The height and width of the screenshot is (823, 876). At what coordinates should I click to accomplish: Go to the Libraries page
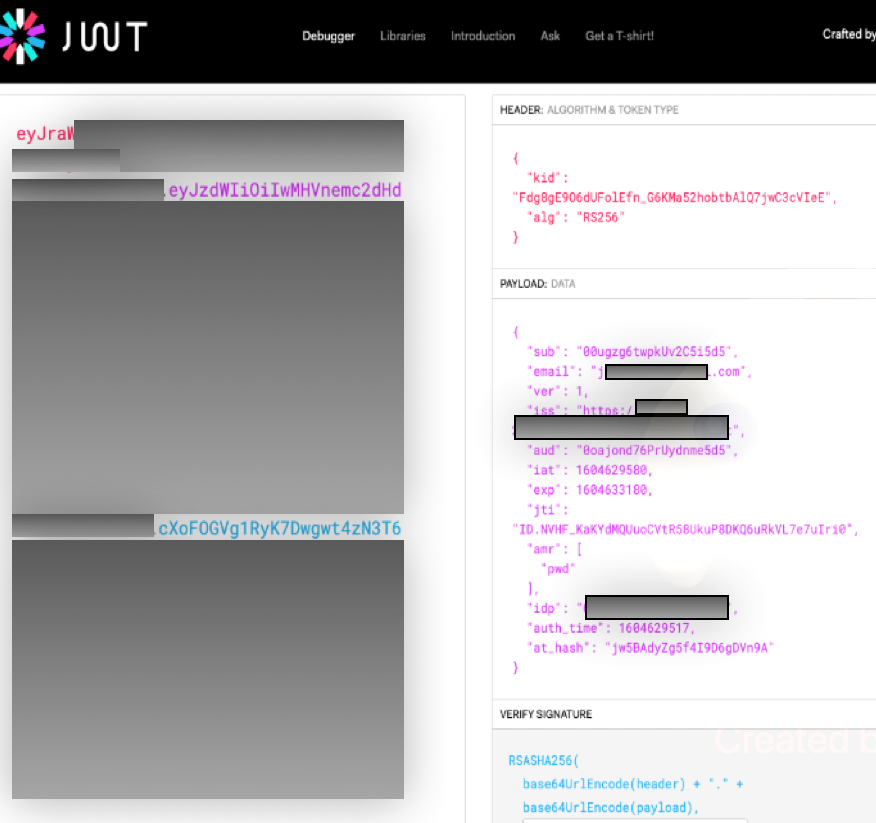tap(402, 36)
